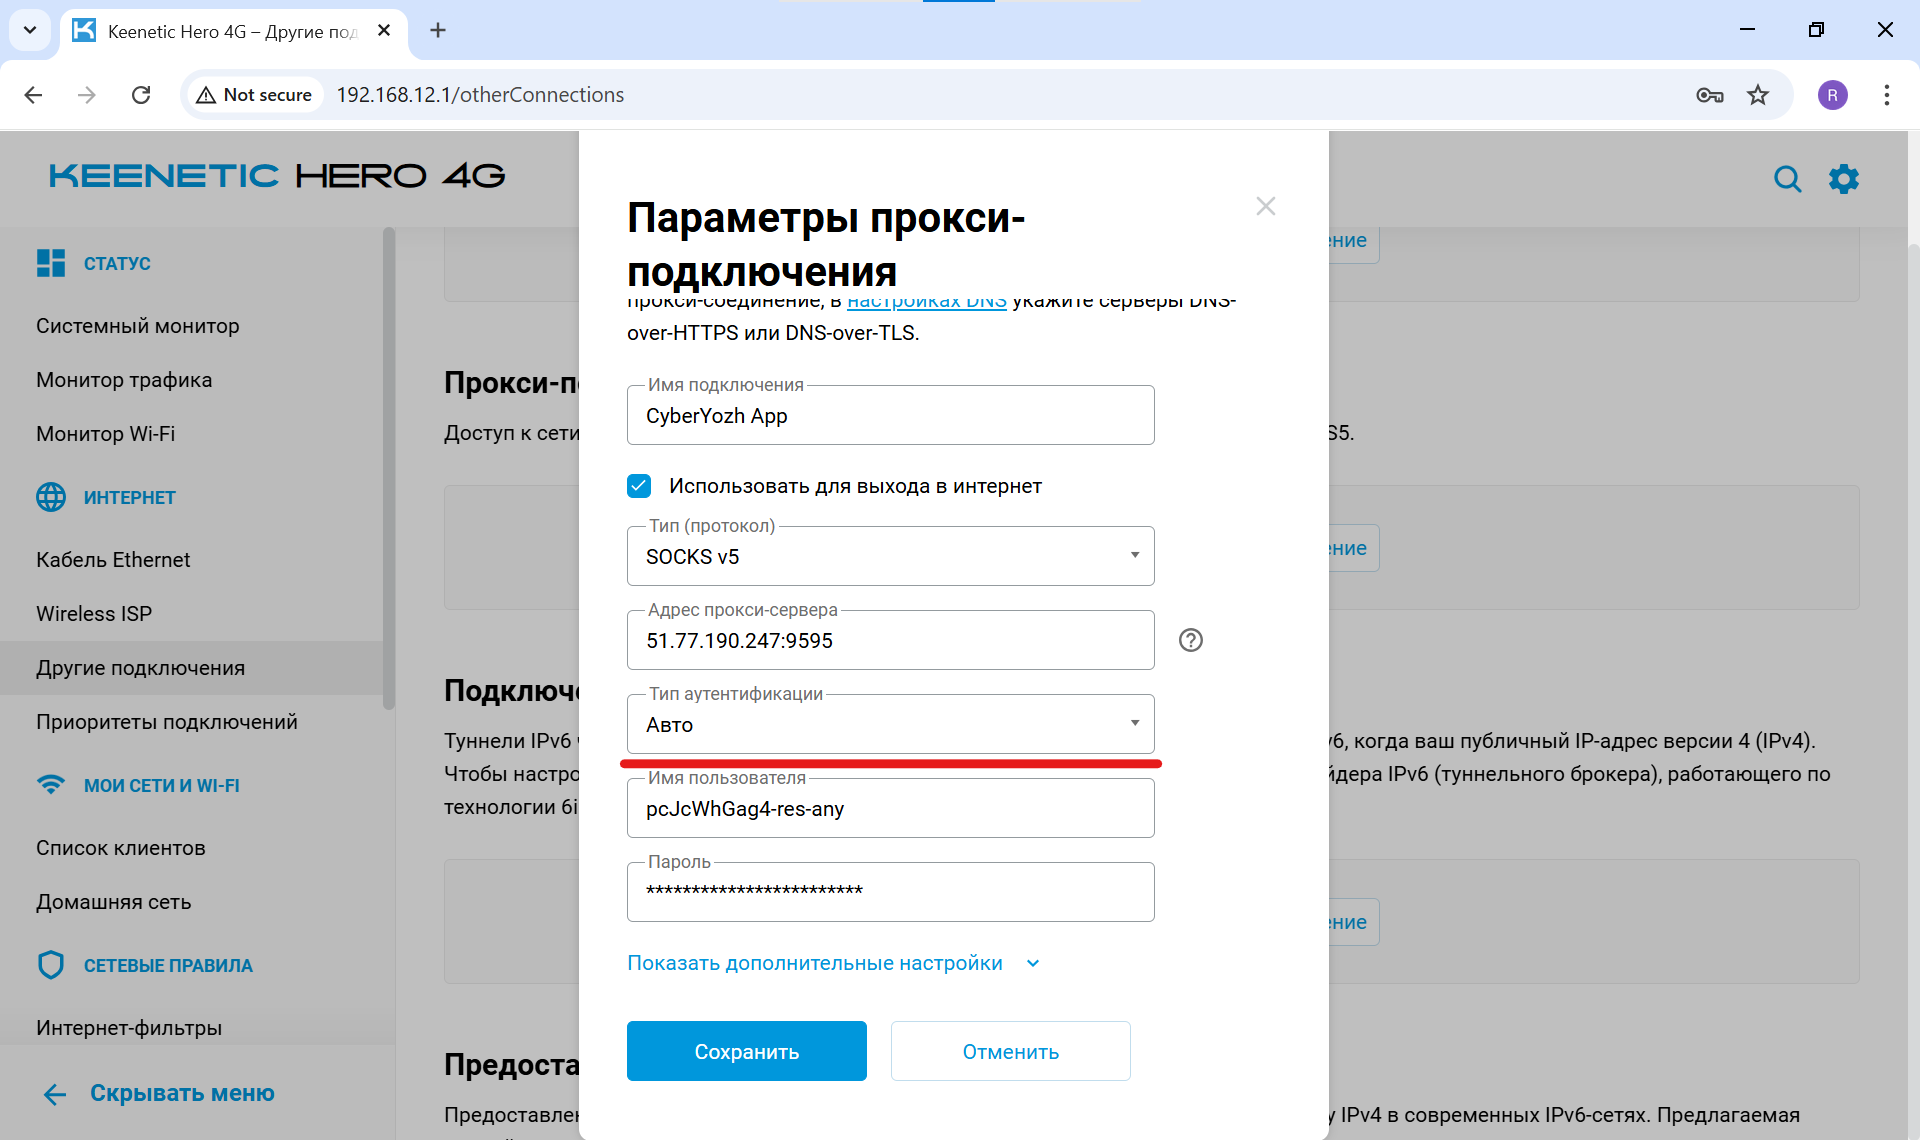Open the Тип аутентификации dropdown showing Авто
This screenshot has height=1140, width=1920.
tap(1134, 723)
